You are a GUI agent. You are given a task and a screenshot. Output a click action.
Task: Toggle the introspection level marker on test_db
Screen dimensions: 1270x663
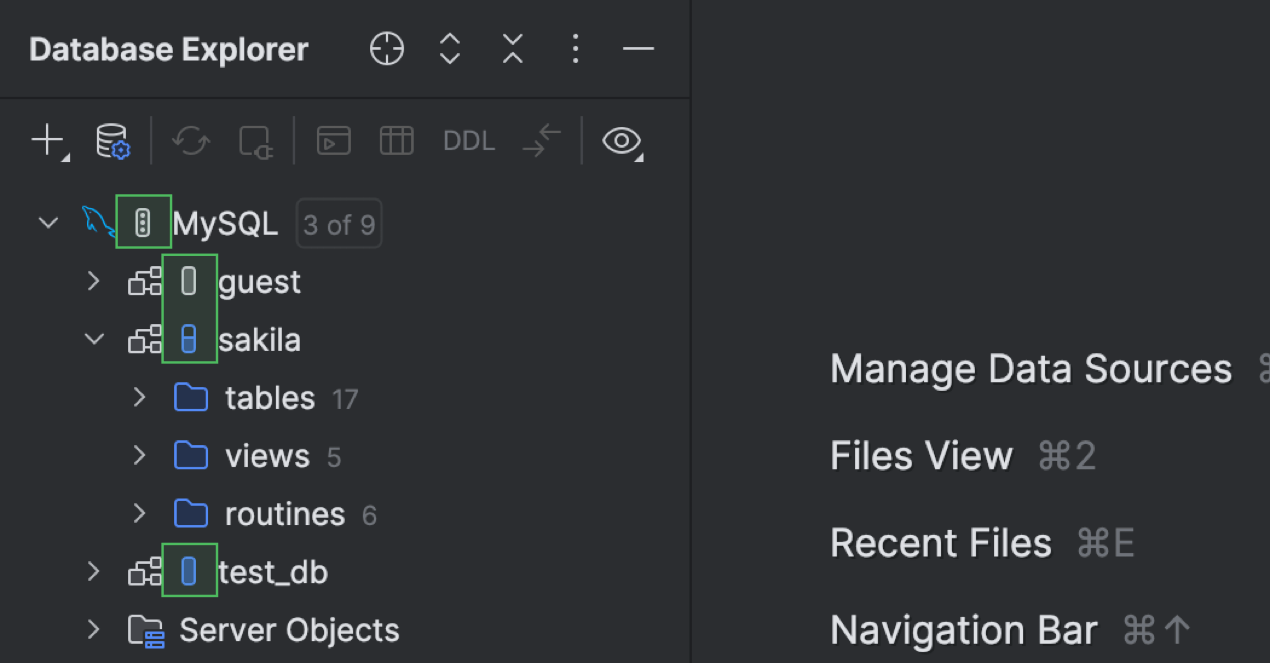(189, 571)
